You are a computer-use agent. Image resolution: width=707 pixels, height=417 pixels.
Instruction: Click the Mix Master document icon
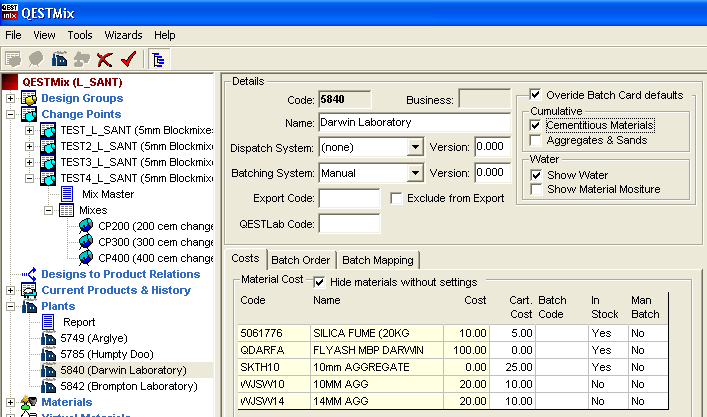coord(67,194)
